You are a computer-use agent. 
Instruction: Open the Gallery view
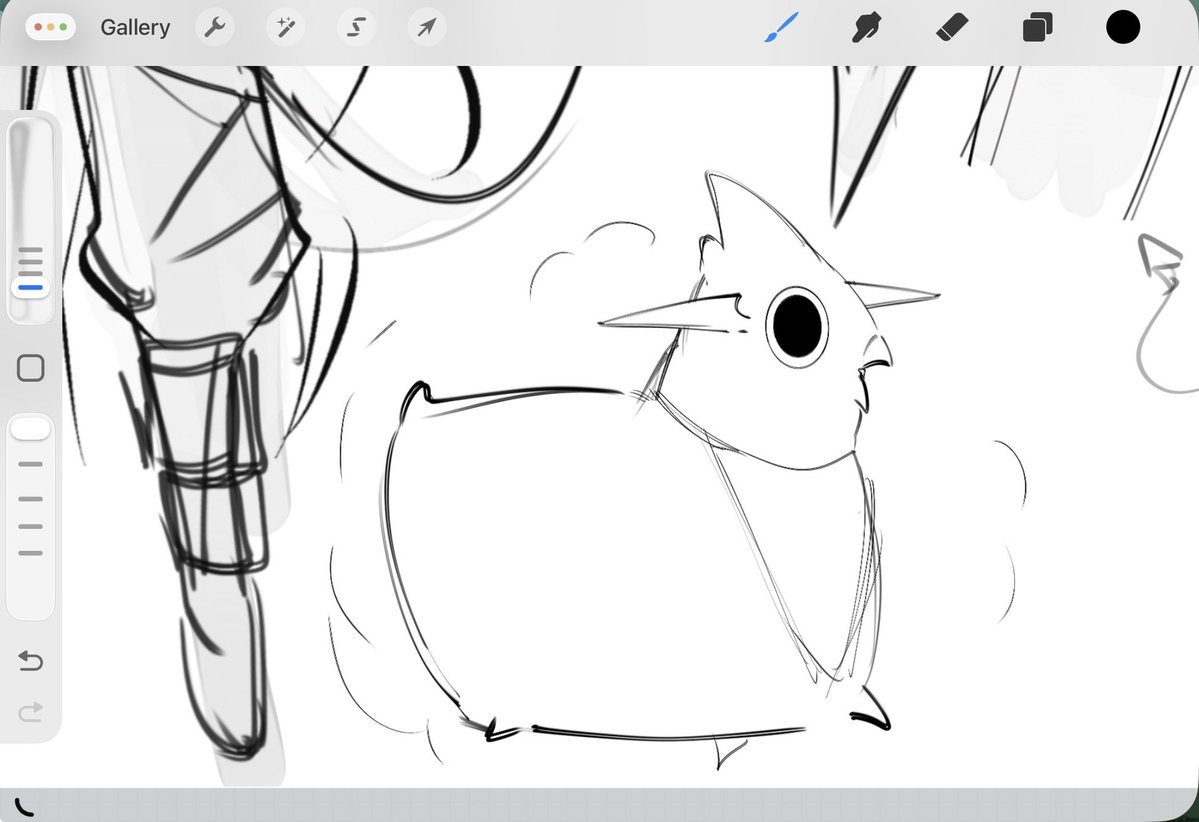pyautogui.click(x=135, y=28)
